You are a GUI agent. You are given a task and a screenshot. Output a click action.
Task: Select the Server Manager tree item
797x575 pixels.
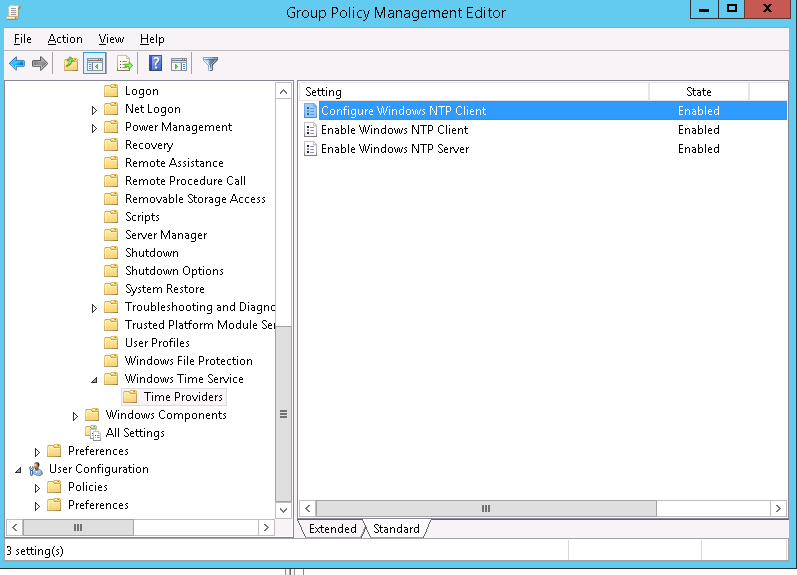coord(166,235)
